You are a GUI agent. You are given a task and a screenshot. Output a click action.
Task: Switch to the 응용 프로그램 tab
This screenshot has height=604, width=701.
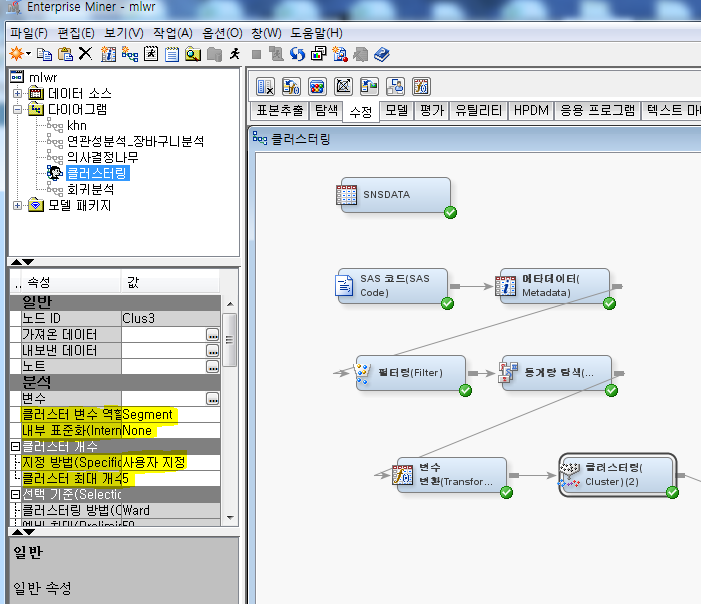click(x=598, y=110)
